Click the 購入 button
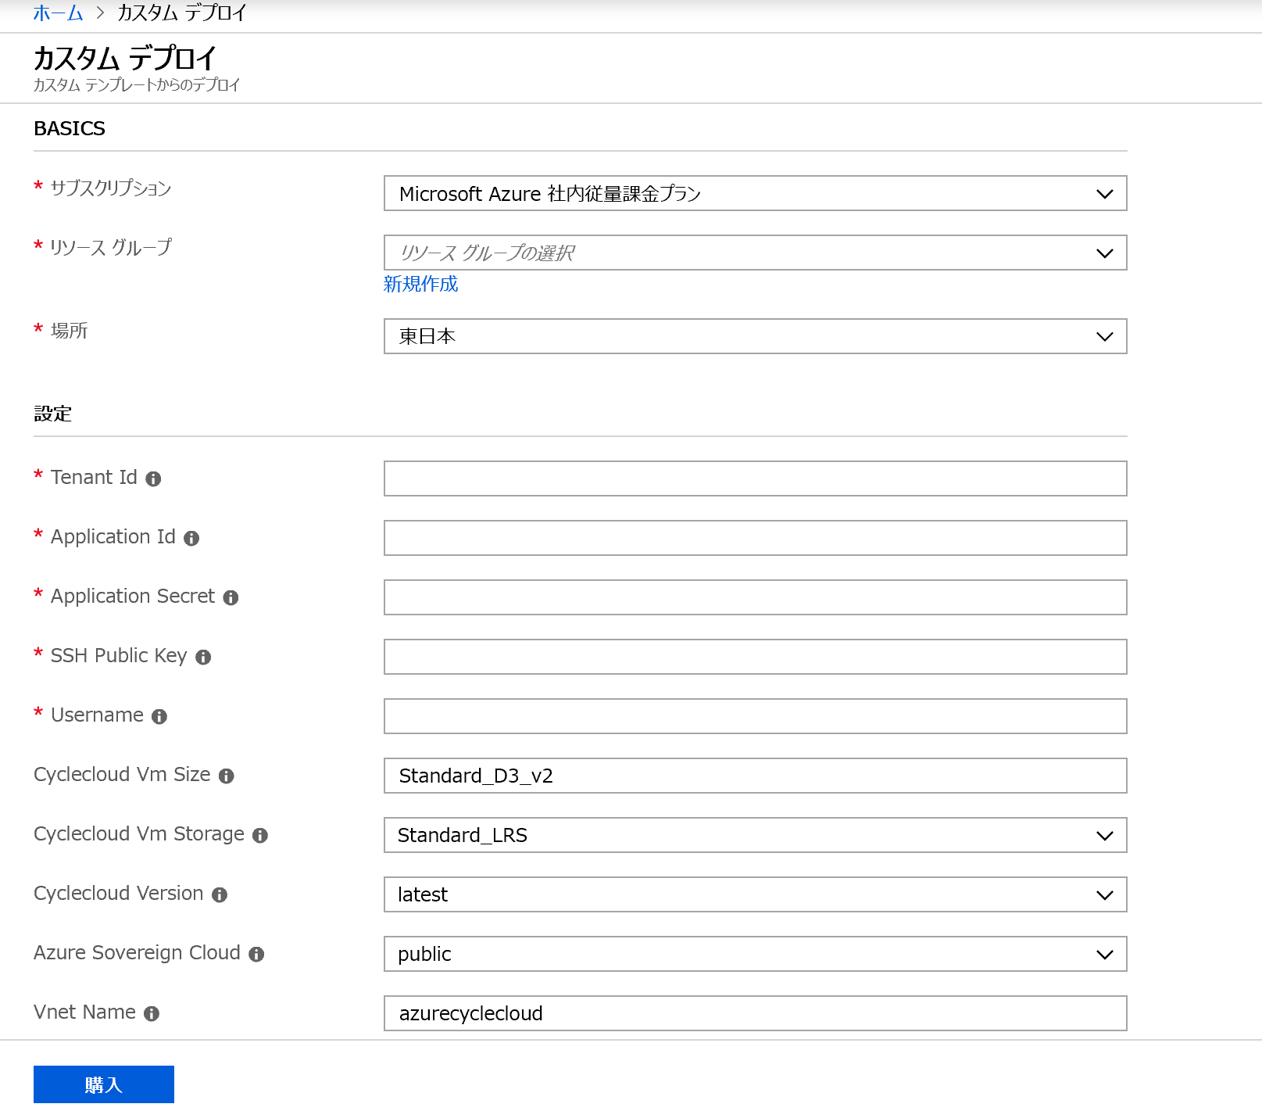 tap(103, 1084)
